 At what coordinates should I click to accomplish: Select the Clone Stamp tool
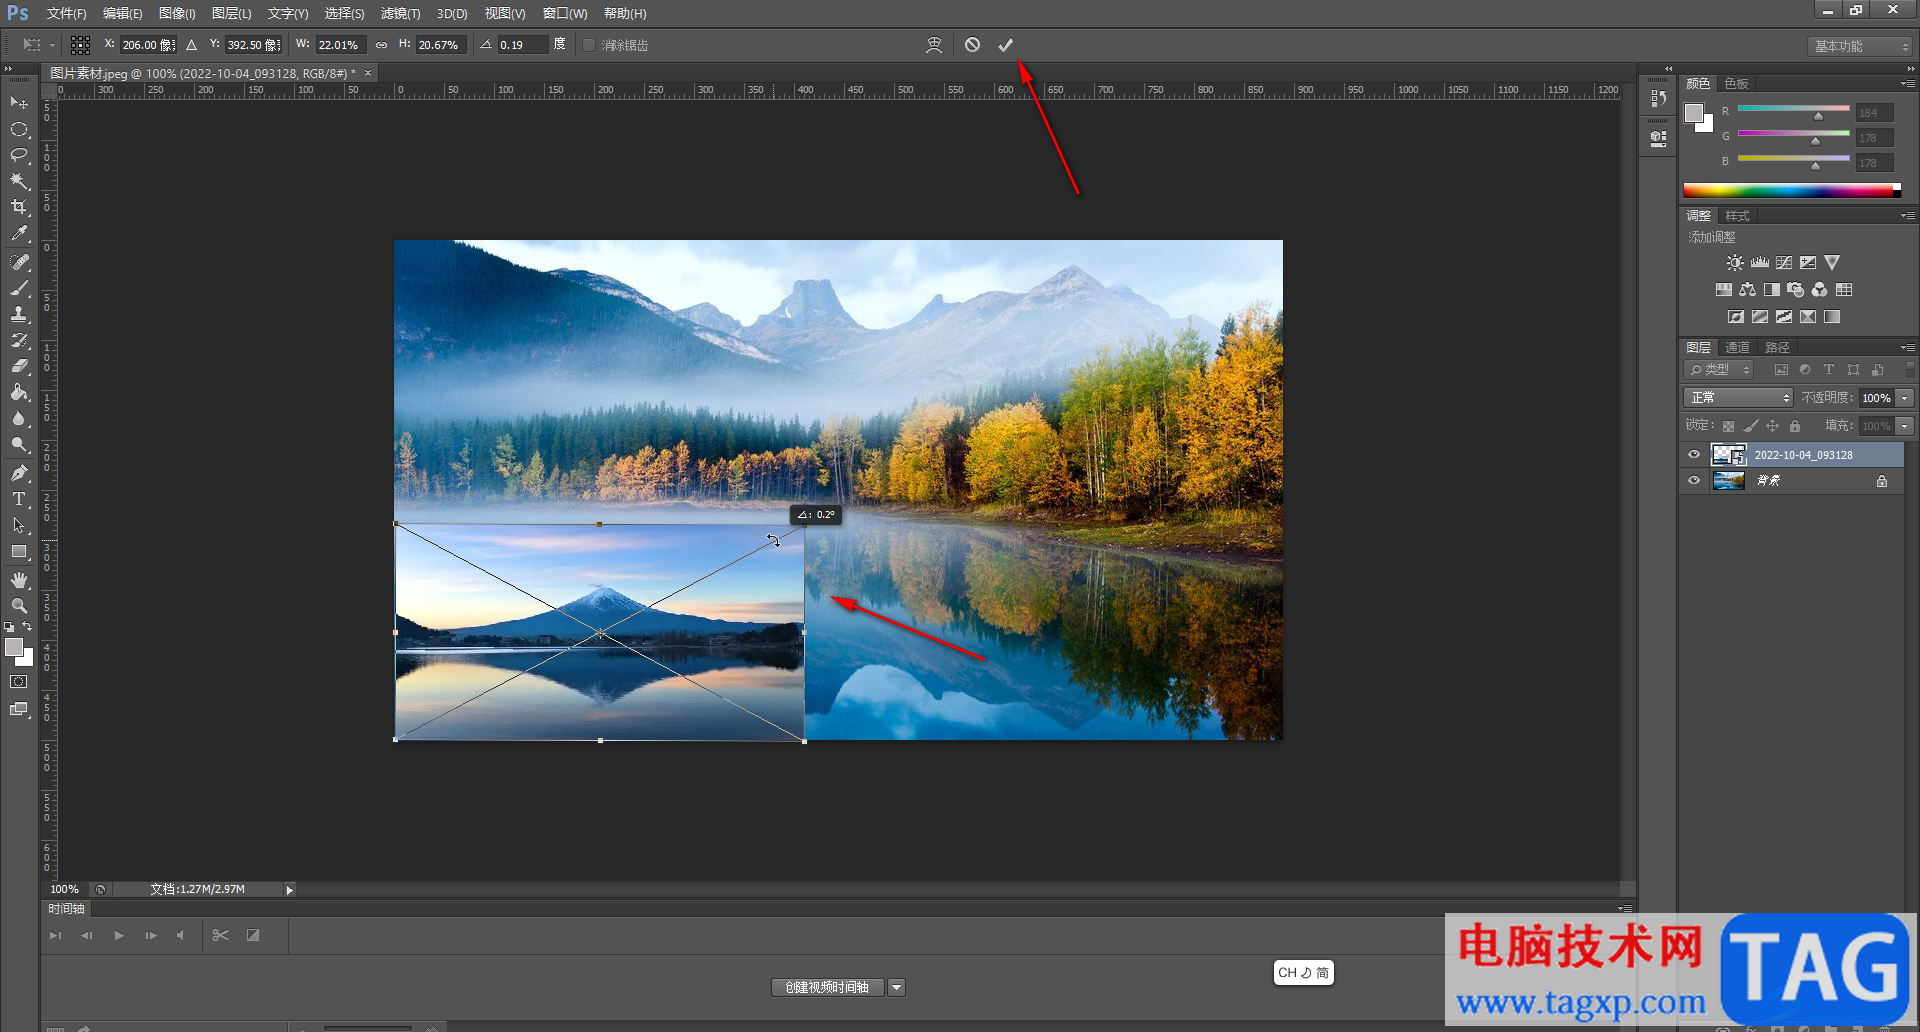click(19, 314)
